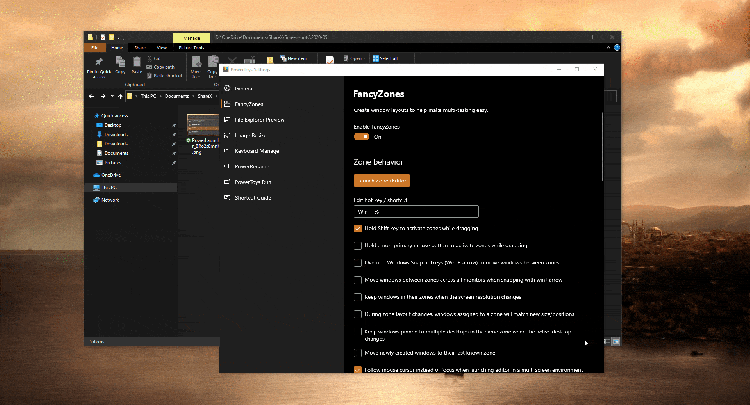
Task: Open PowerRename settings
Action: click(253, 166)
